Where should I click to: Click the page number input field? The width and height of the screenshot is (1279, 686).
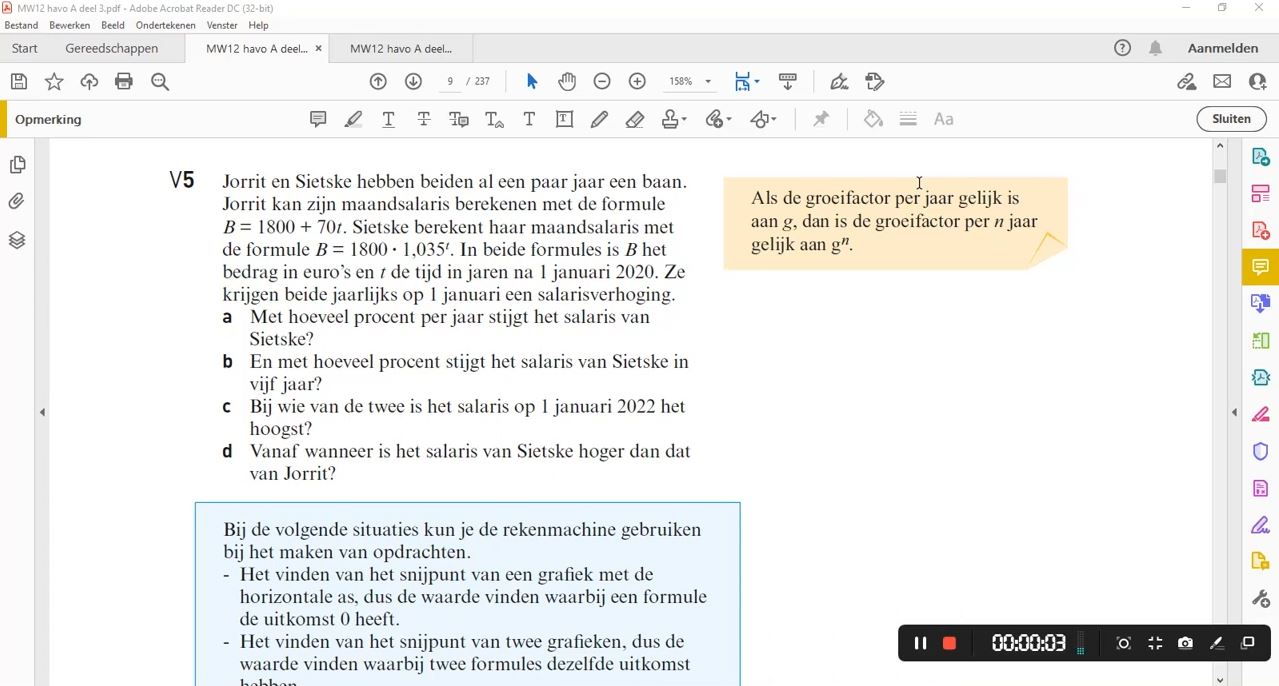[x=451, y=82]
